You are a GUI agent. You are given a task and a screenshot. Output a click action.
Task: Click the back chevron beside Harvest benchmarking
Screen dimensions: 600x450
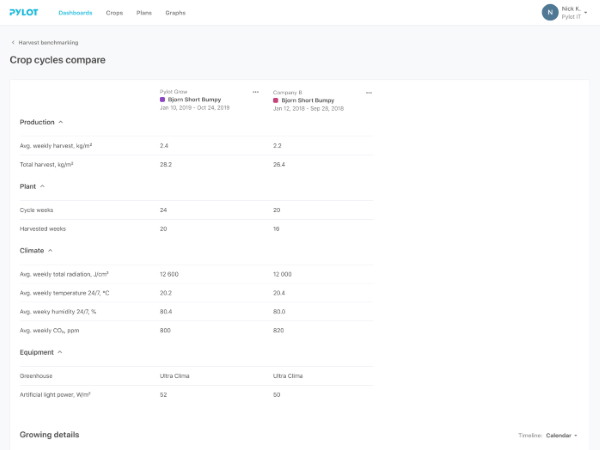tap(13, 43)
